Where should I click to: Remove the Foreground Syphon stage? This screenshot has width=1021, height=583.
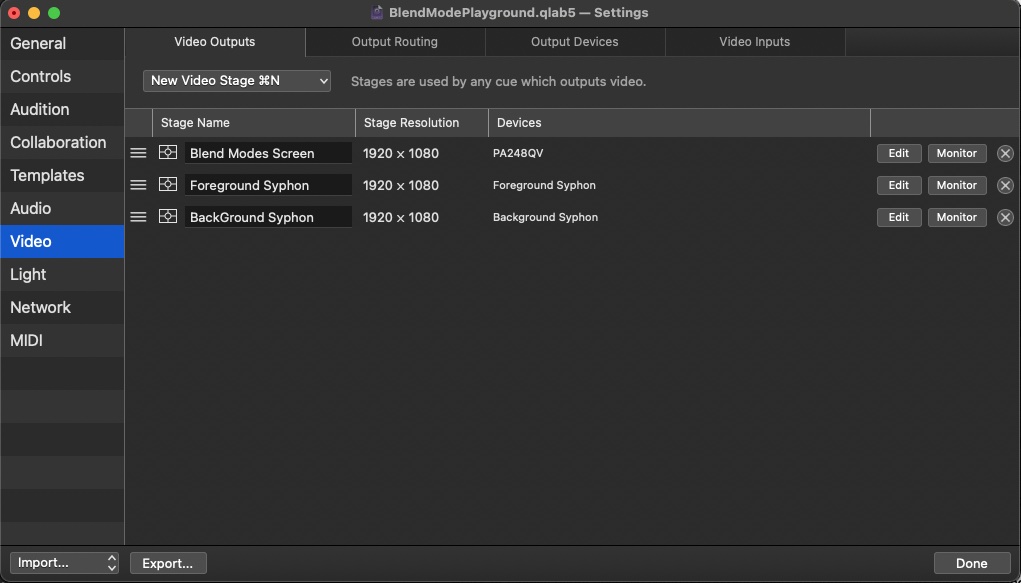[x=1005, y=185]
